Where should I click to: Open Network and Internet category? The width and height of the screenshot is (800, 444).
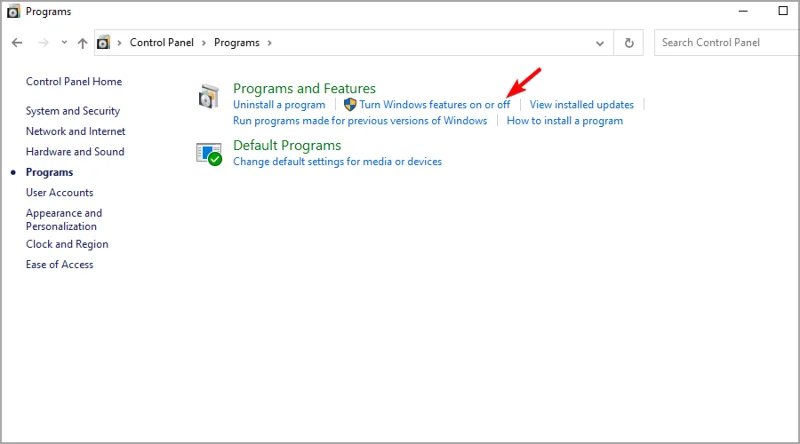coord(76,131)
